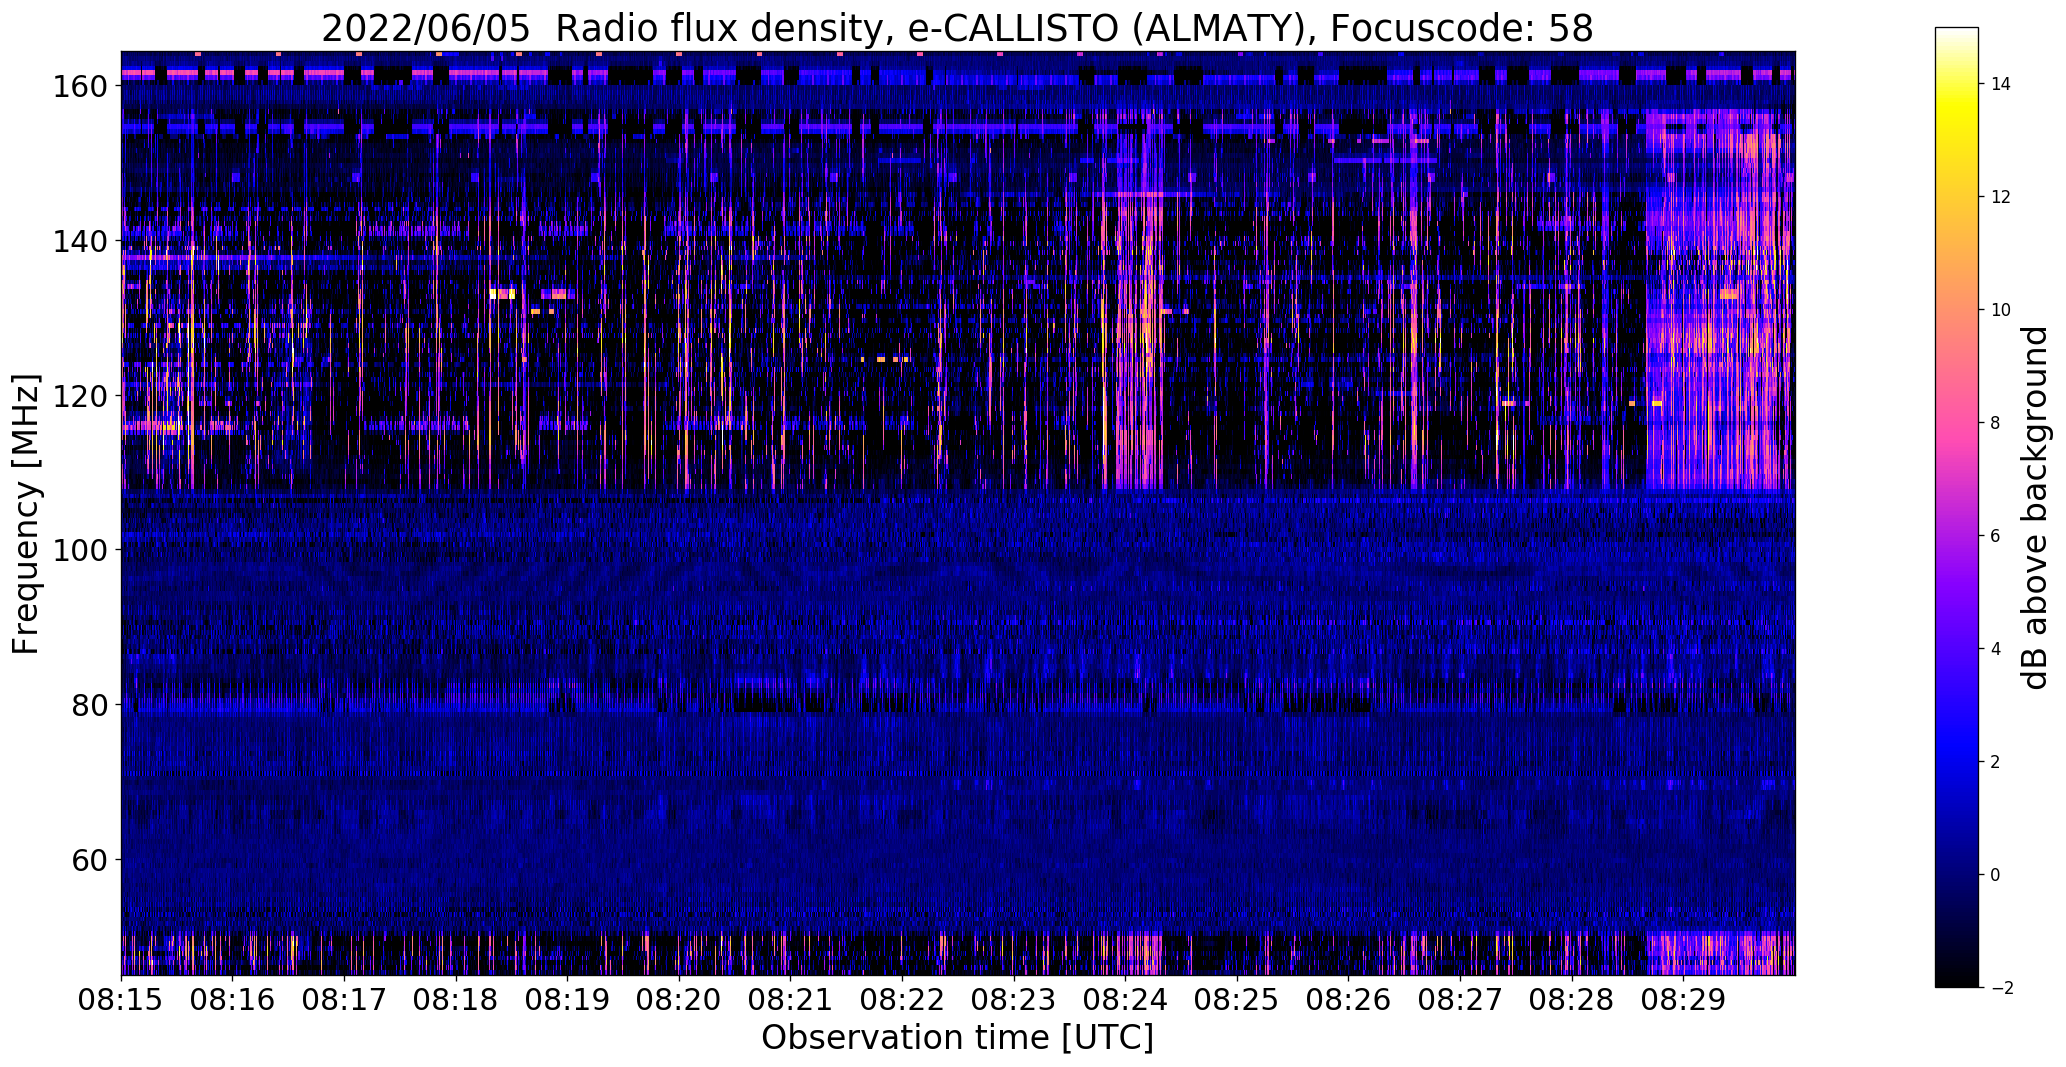The image size is (2066, 1067).
Task: Click the 160 frequency tick label
Action: [80, 86]
